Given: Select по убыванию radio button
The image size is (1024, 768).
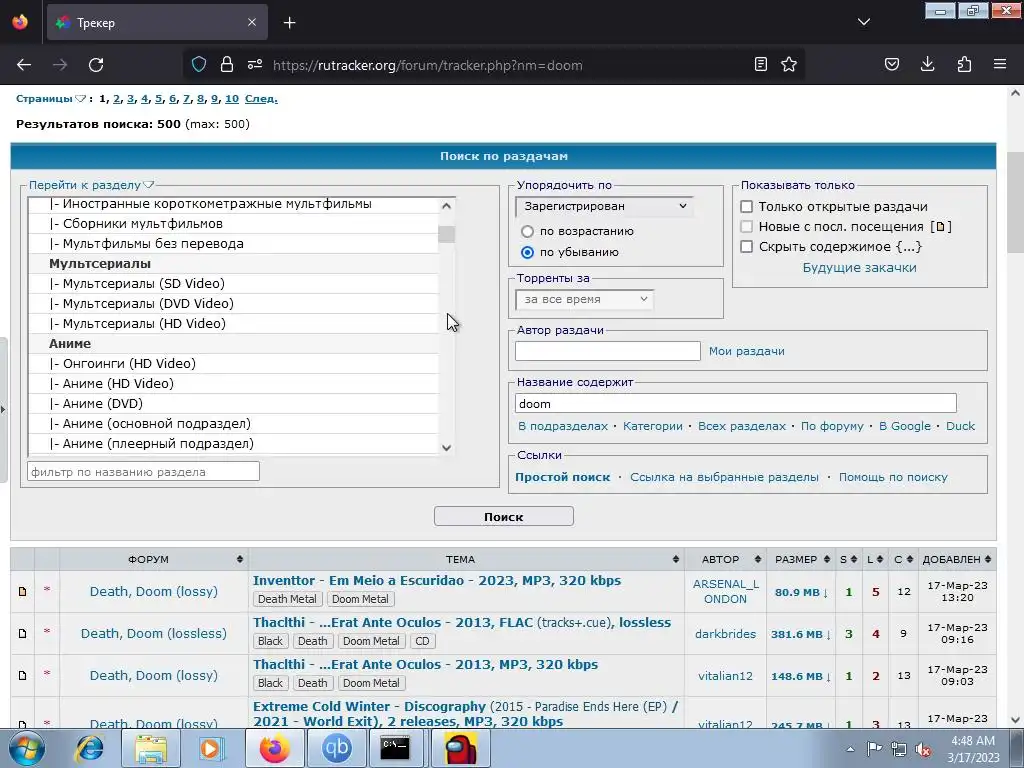Looking at the screenshot, I should (527, 252).
